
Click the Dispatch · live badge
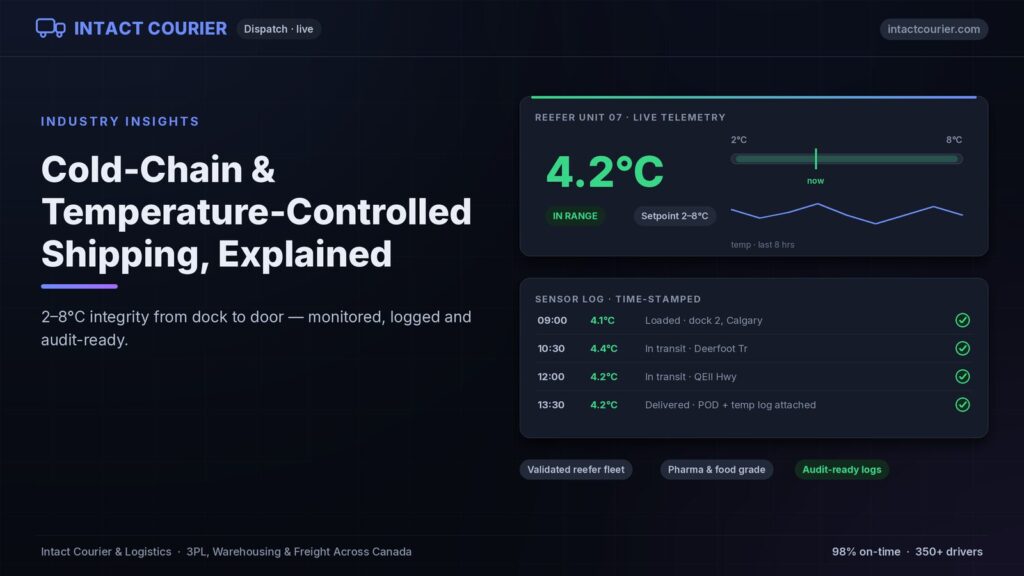click(x=278, y=29)
